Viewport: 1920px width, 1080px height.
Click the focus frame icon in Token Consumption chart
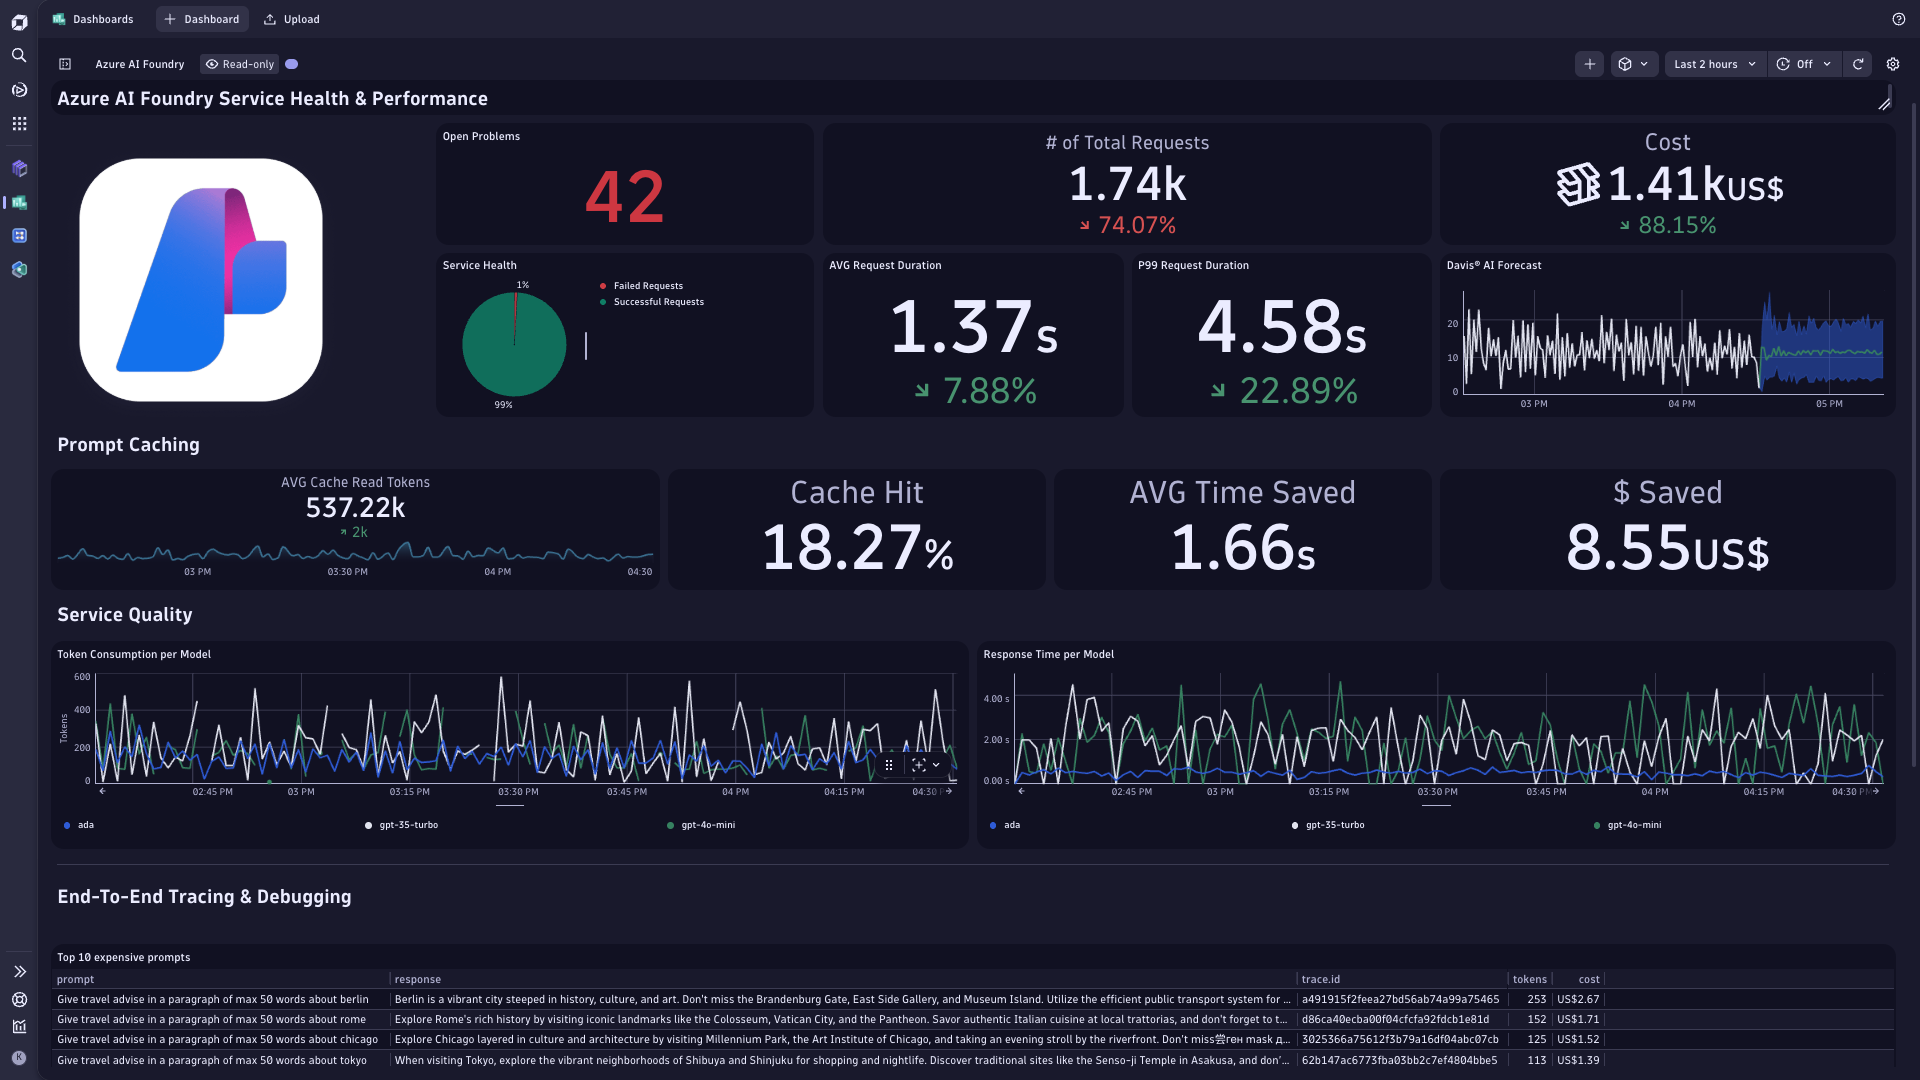918,765
